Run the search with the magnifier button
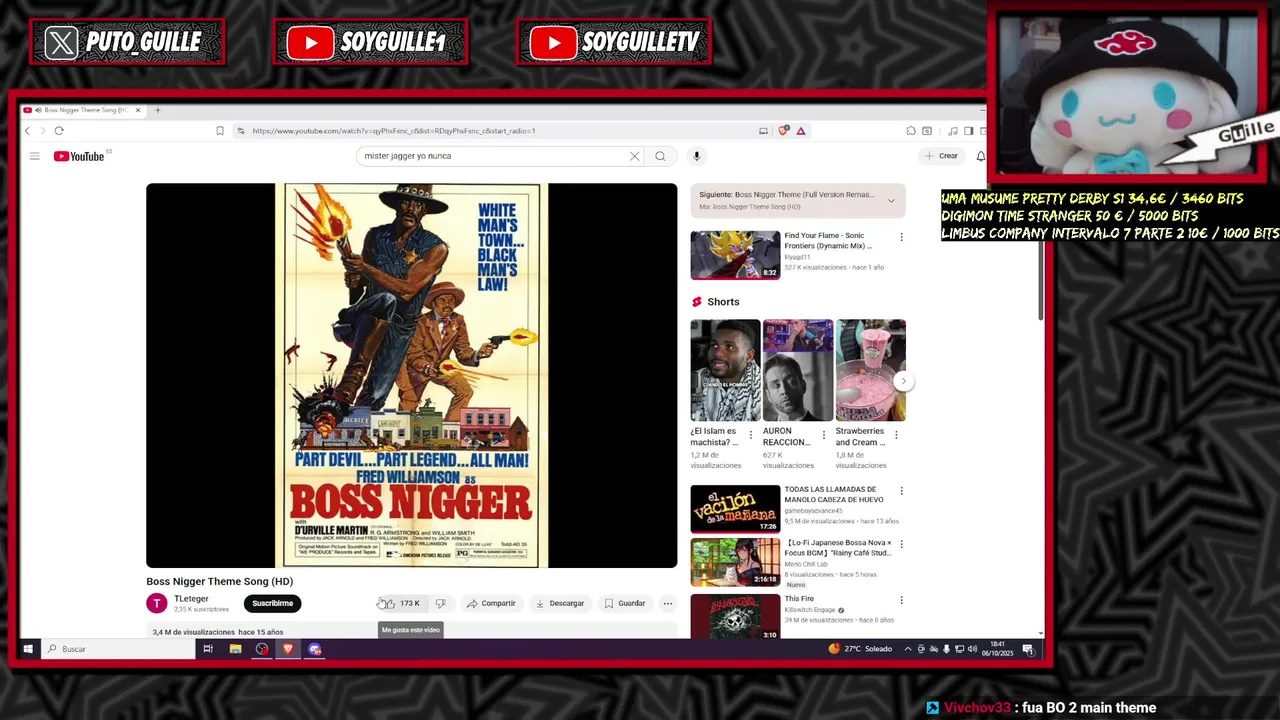The height and width of the screenshot is (720, 1280). pyautogui.click(x=660, y=156)
